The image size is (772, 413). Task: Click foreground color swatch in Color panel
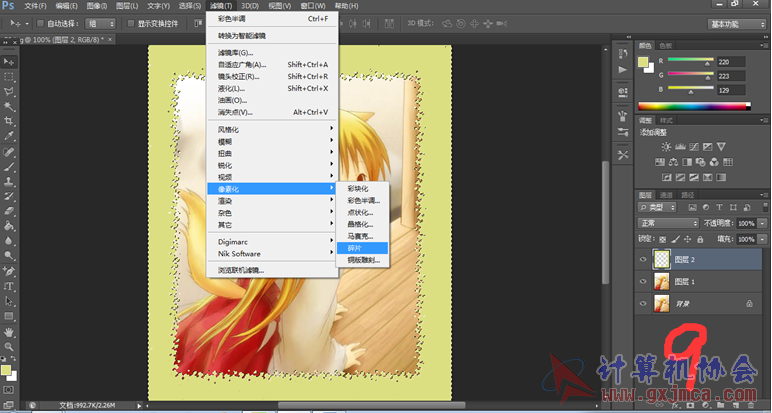[643, 63]
